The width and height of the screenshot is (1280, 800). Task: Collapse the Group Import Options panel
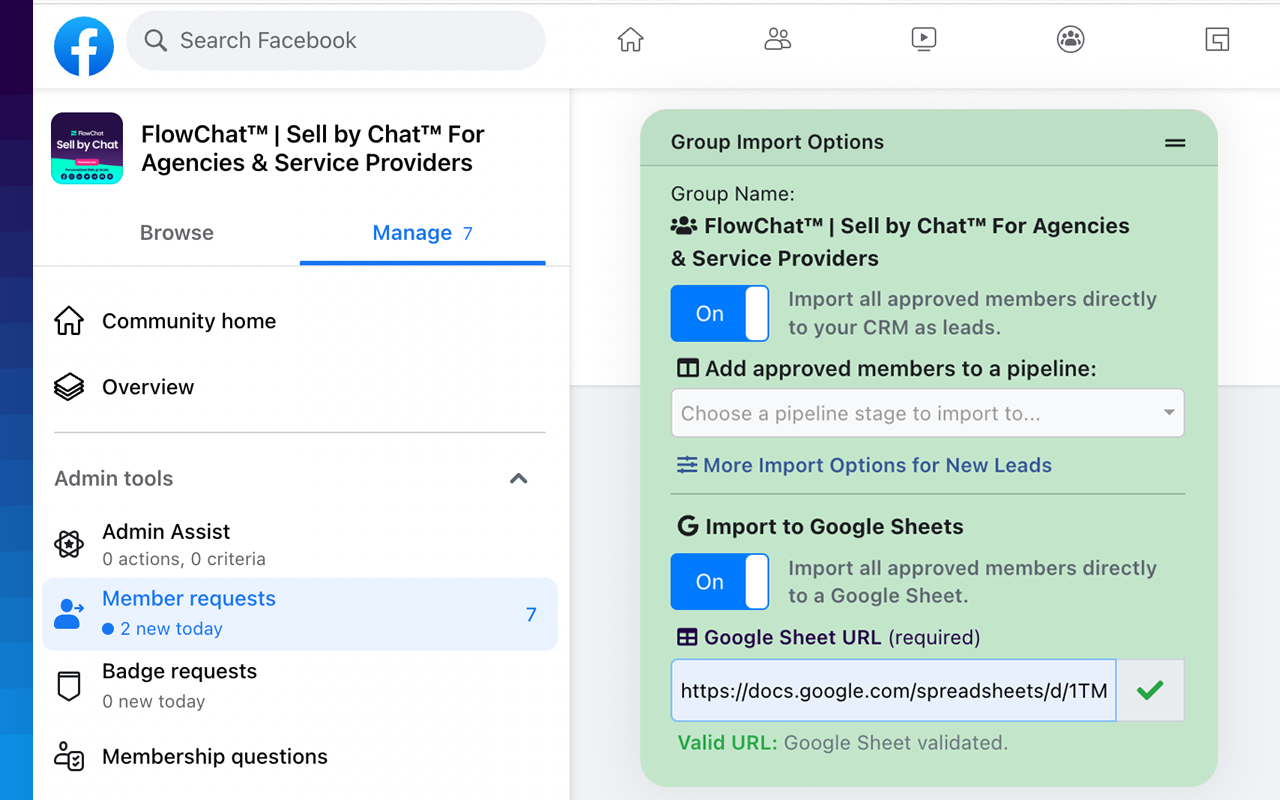[x=1174, y=142]
